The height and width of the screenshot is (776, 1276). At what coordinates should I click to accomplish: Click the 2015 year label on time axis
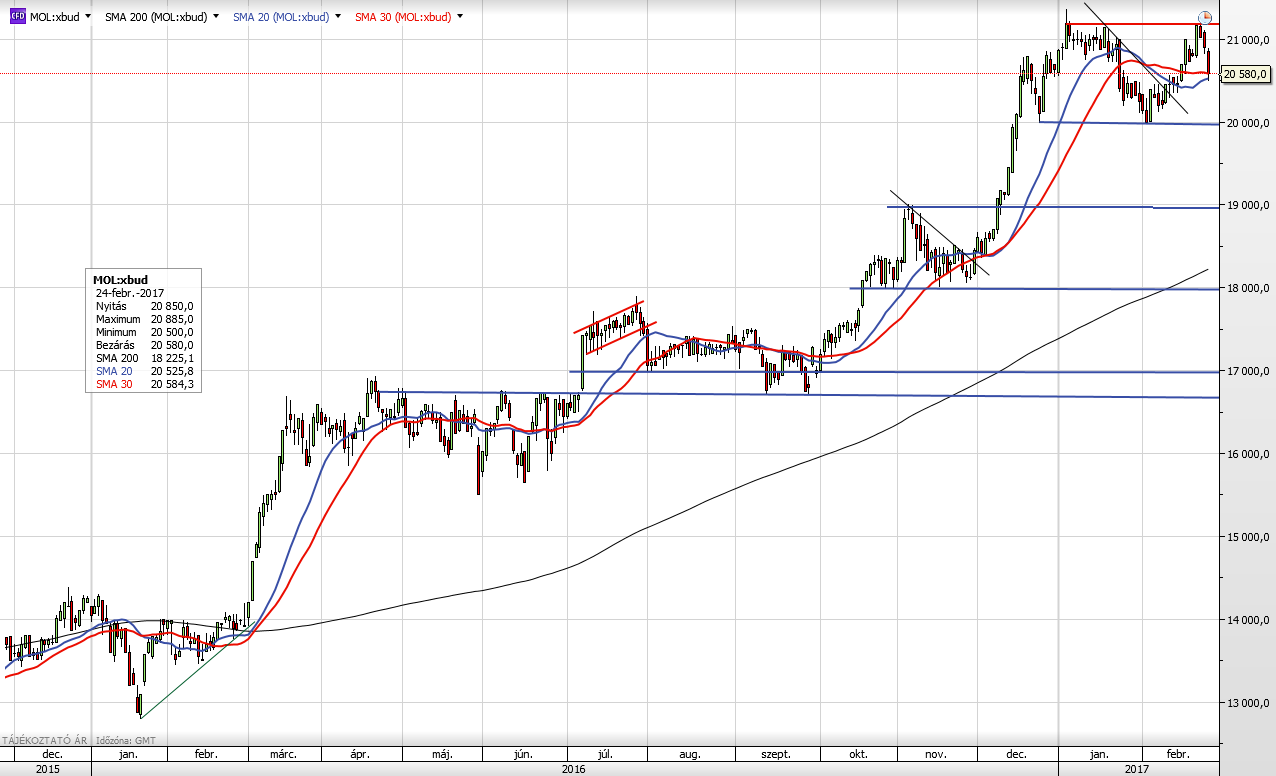[46, 768]
